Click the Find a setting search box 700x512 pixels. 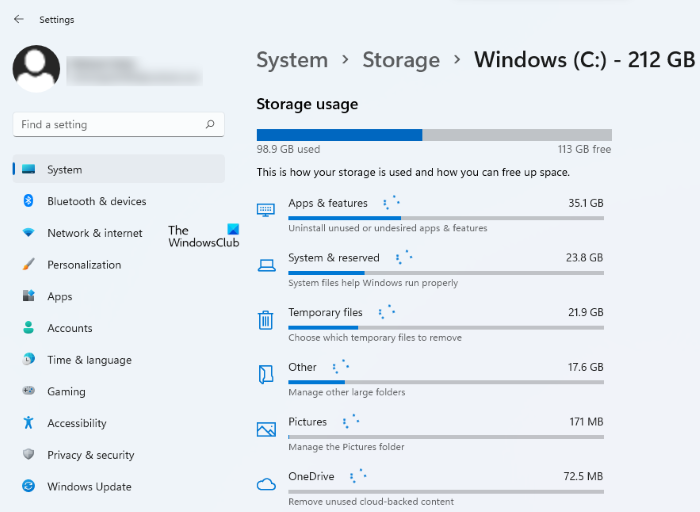coord(110,125)
